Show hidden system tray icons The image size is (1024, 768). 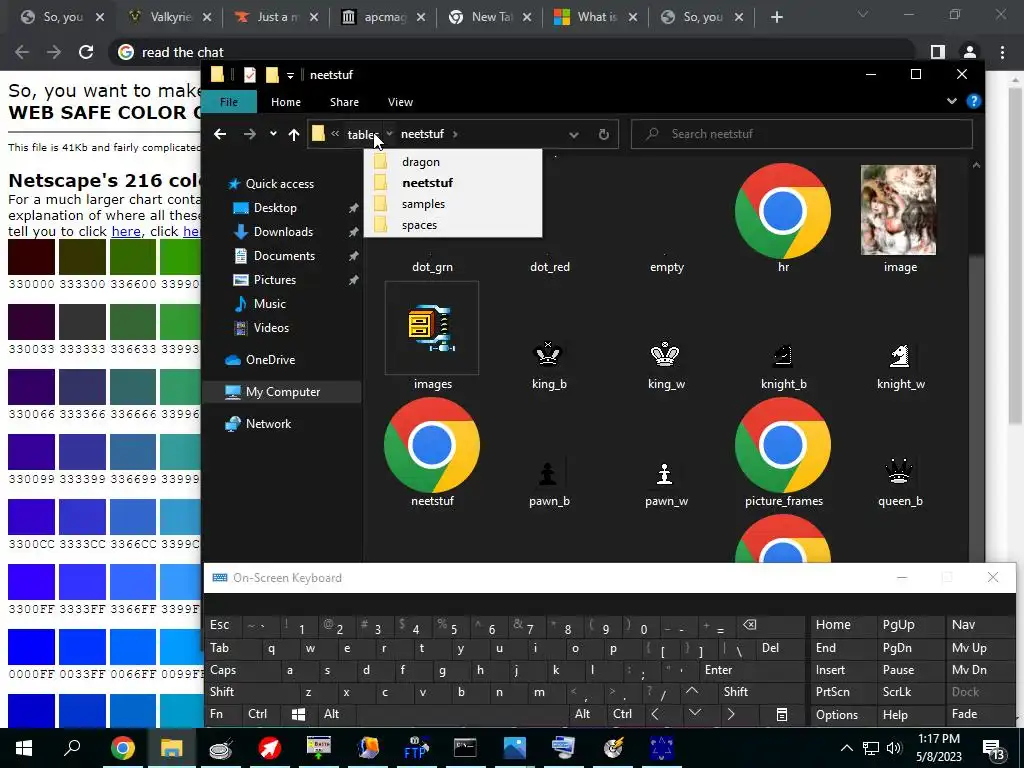846,748
